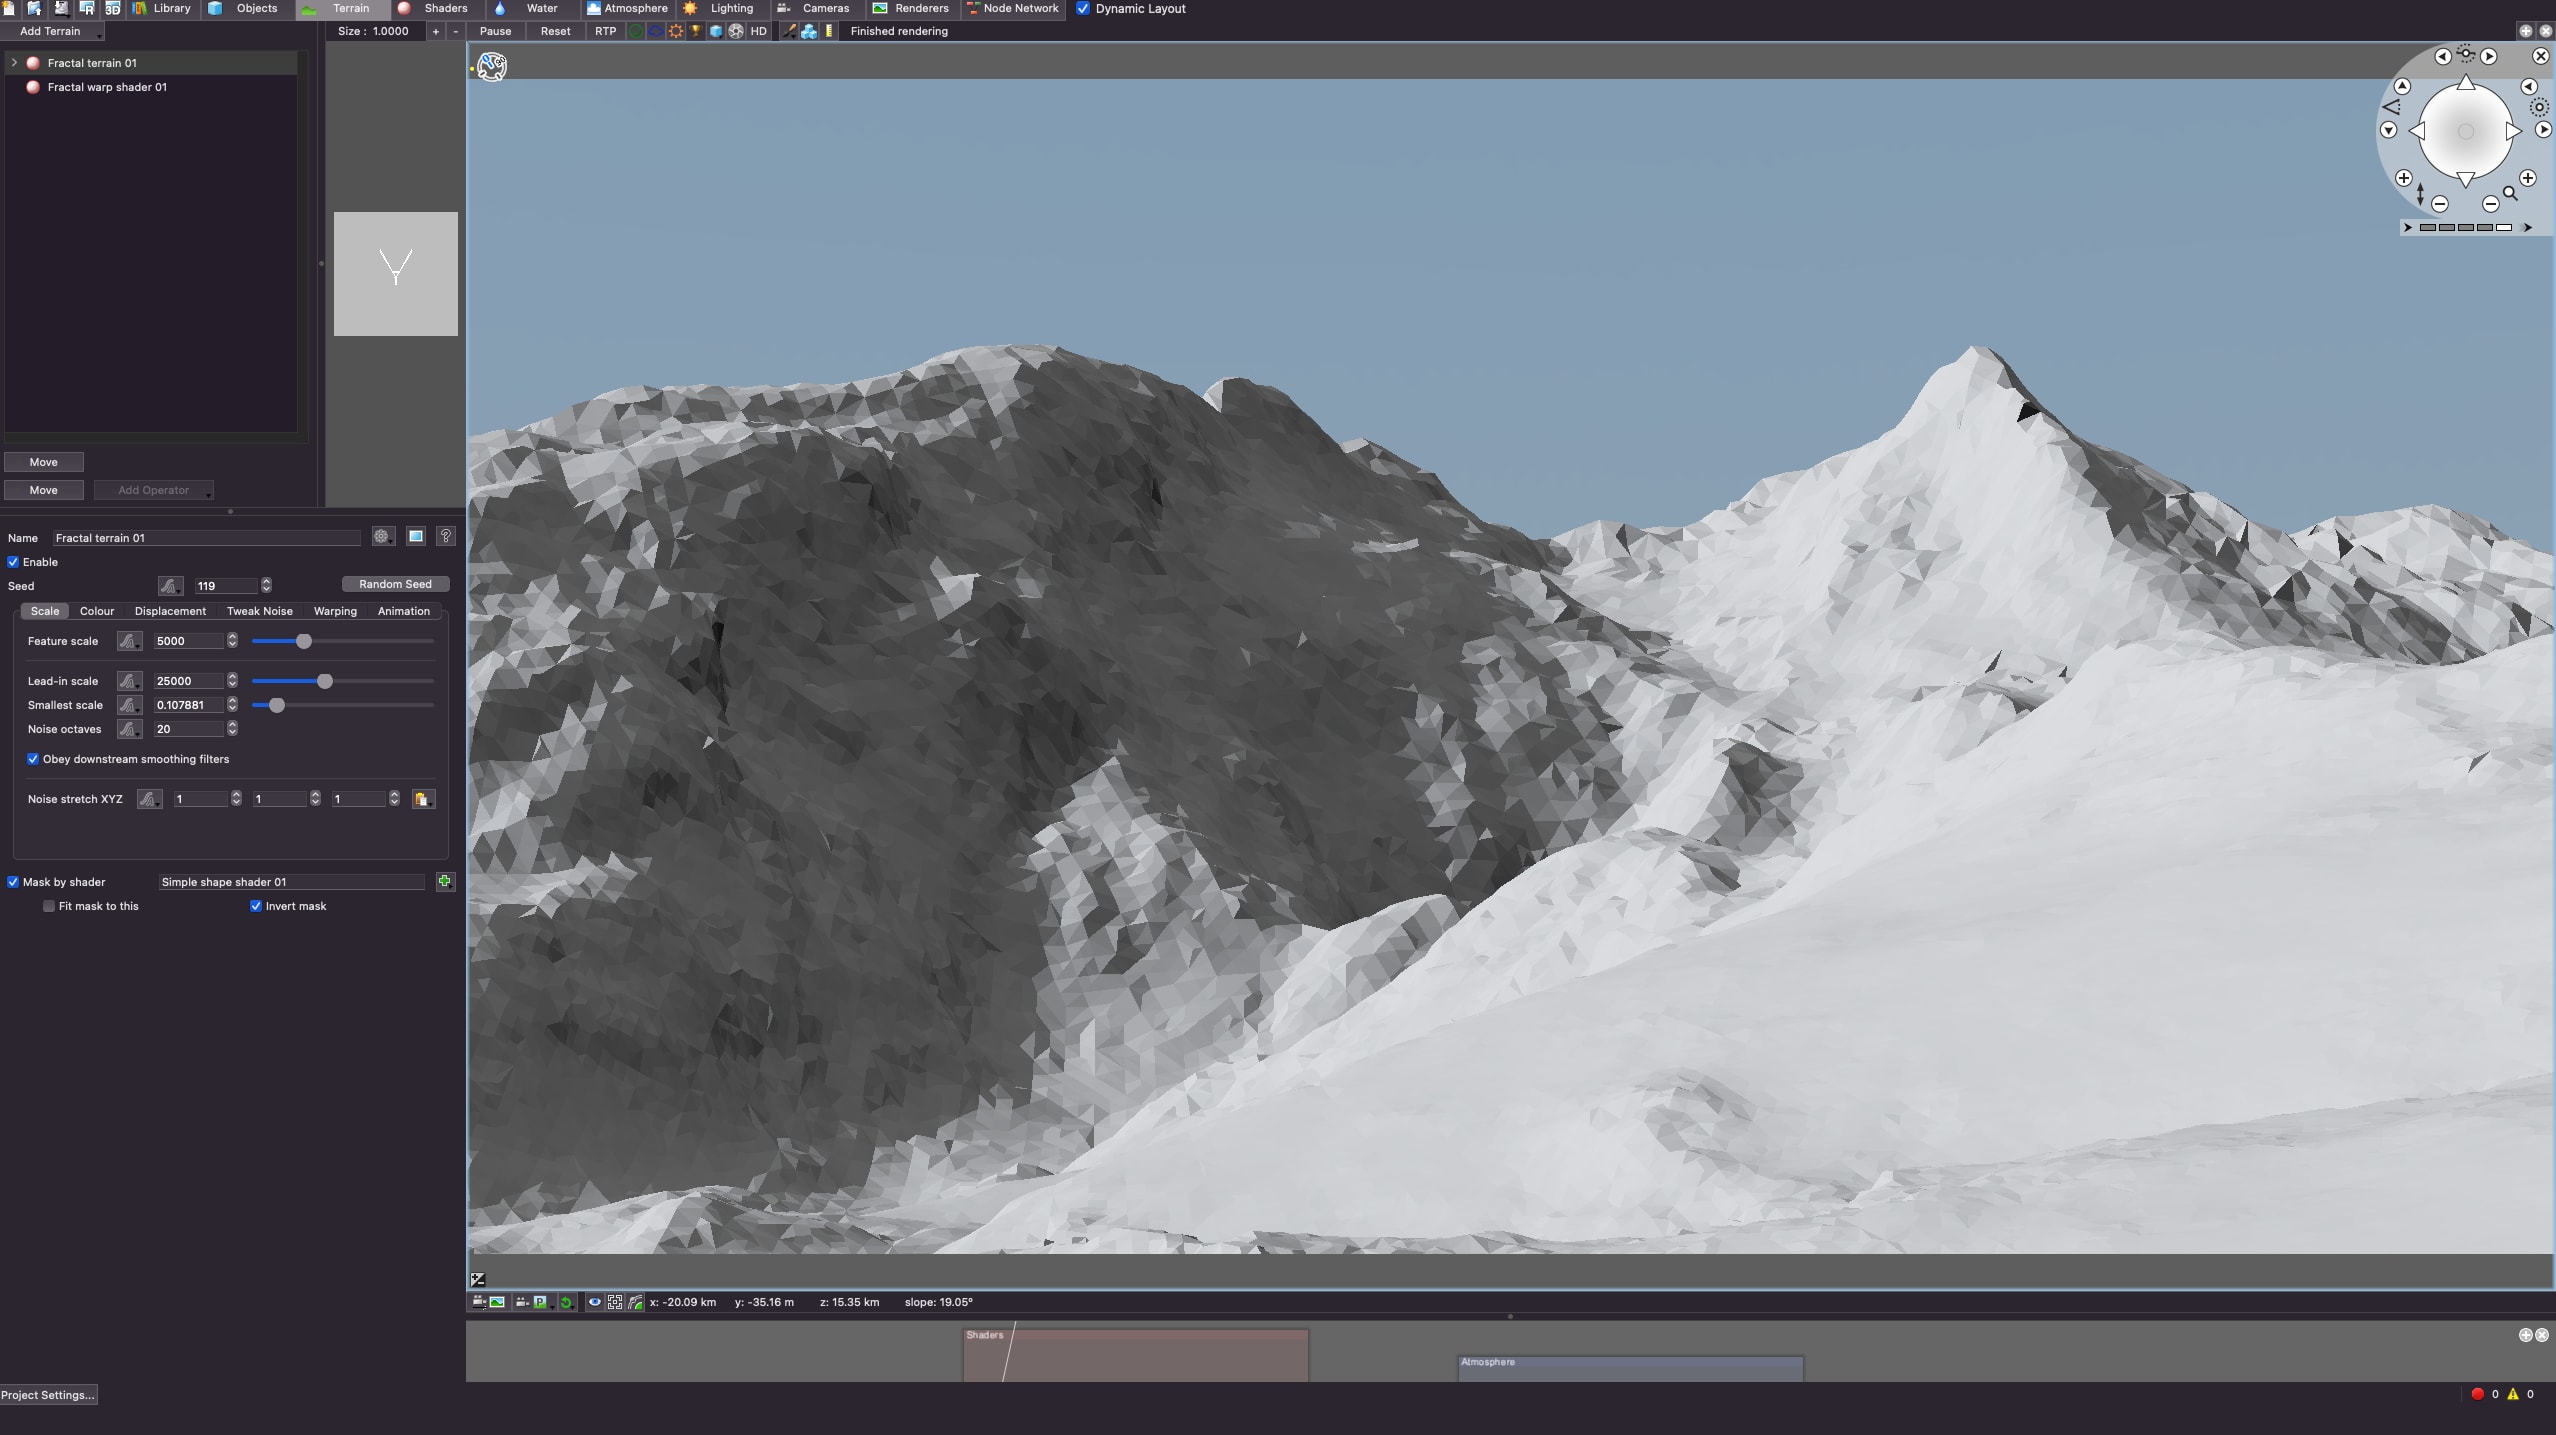Click the eye visibility icon below the preview
The image size is (2556, 1435).
click(594, 1302)
